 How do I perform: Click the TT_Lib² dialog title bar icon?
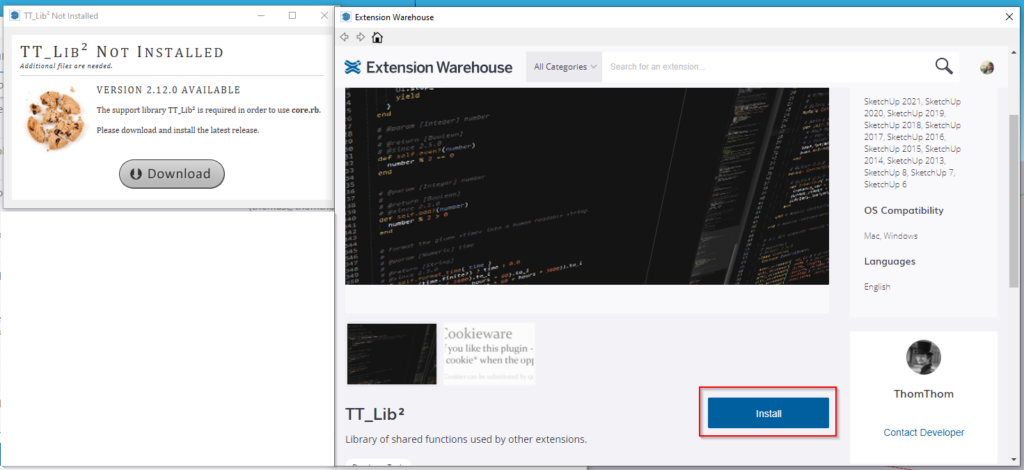15,16
